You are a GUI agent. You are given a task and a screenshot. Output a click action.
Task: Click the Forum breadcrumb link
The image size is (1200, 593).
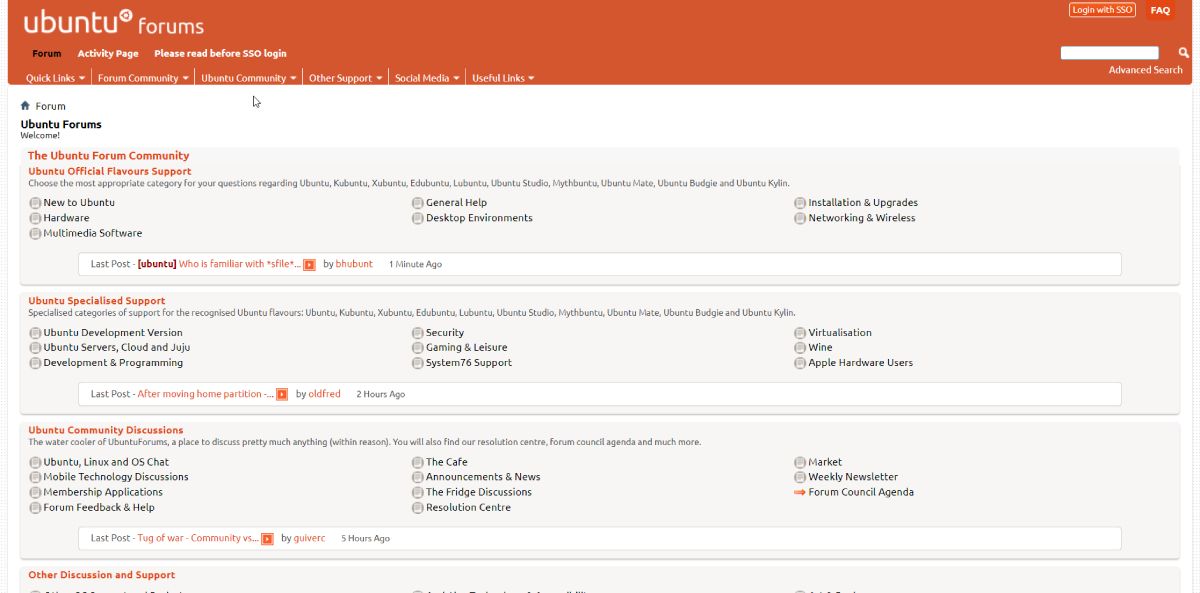50,106
